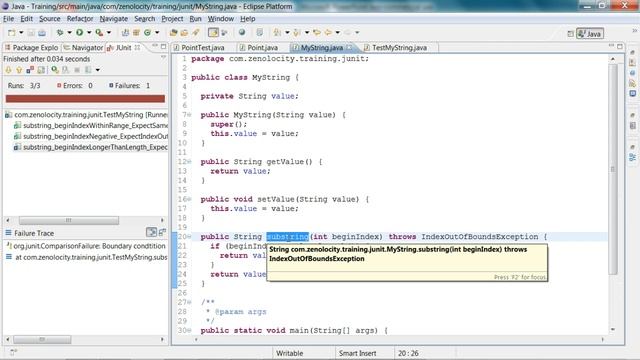This screenshot has width=640, height=360.
Task: Click the Rerun Test icon in JUnit
Action: pyautogui.click(x=55, y=70)
